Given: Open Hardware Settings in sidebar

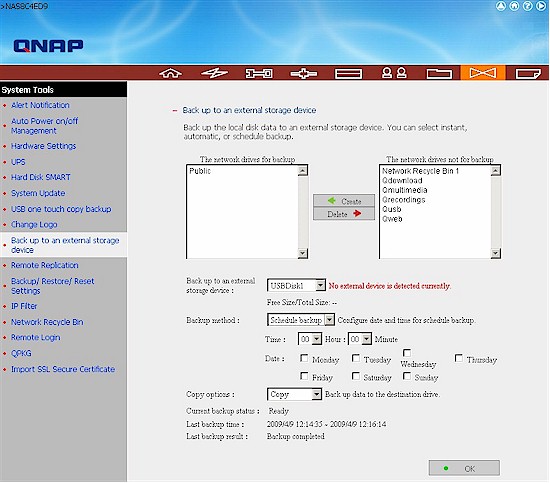Looking at the screenshot, I should [43, 146].
